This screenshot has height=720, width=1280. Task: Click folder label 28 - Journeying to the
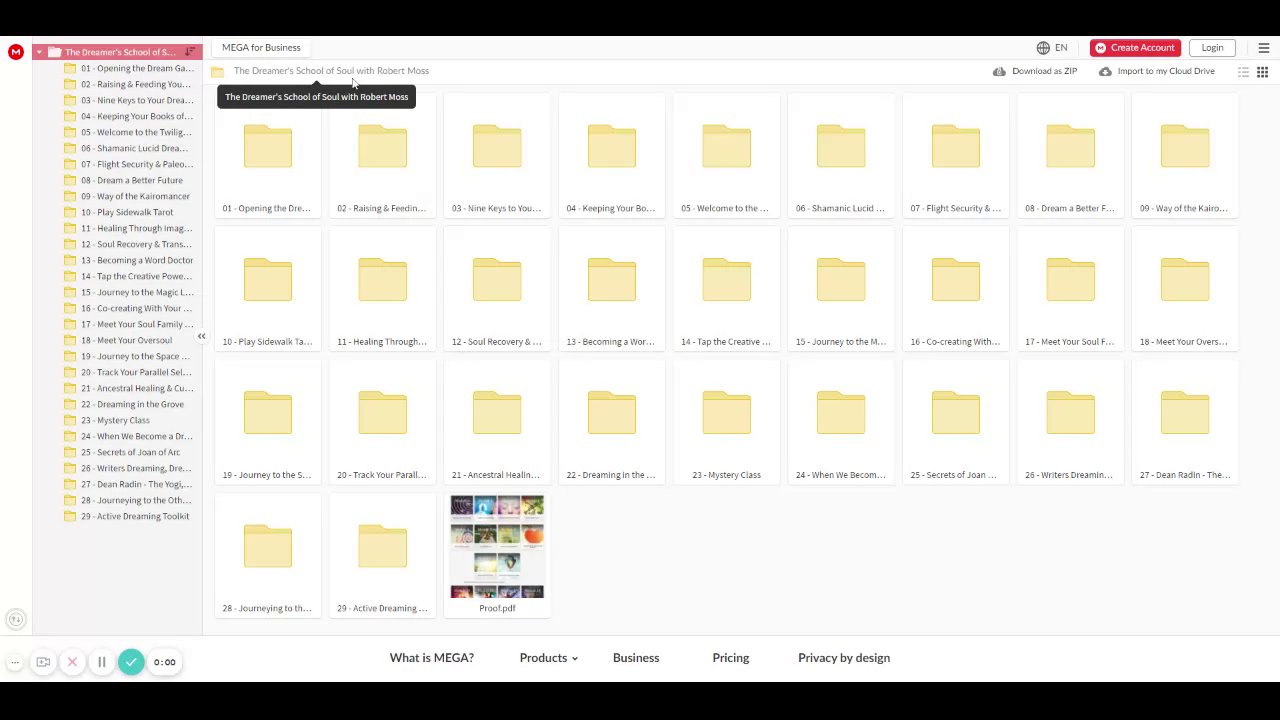point(268,608)
